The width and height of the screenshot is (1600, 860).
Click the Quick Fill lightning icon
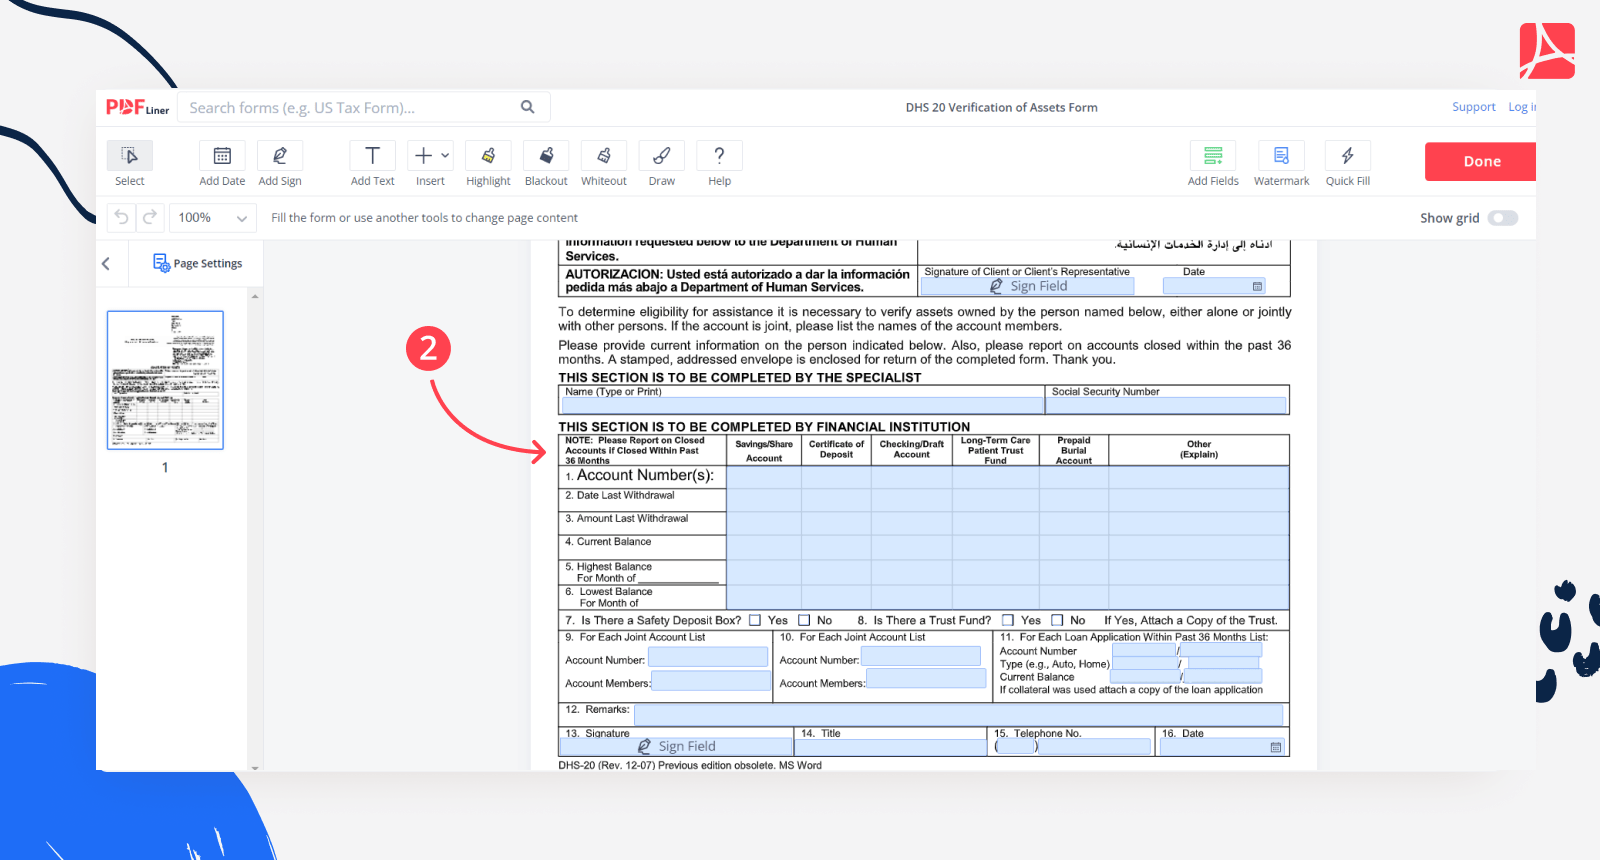(1347, 157)
